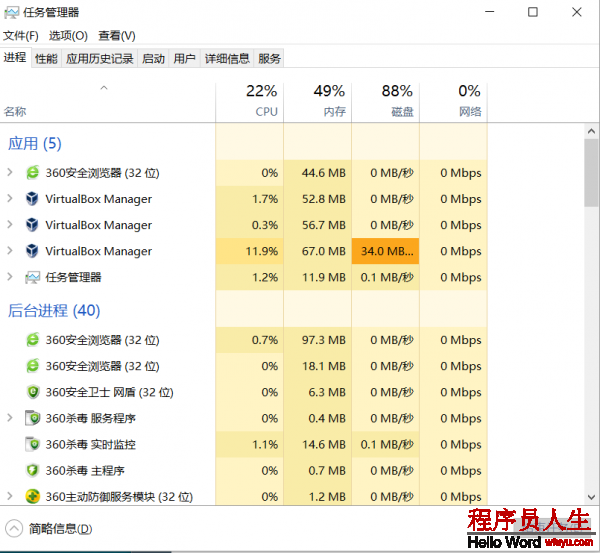Click the scrollbar up arrow

click(591, 131)
